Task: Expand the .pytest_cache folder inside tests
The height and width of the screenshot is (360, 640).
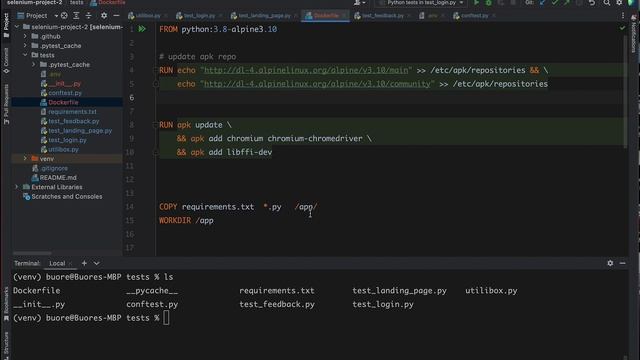Action: [34, 64]
